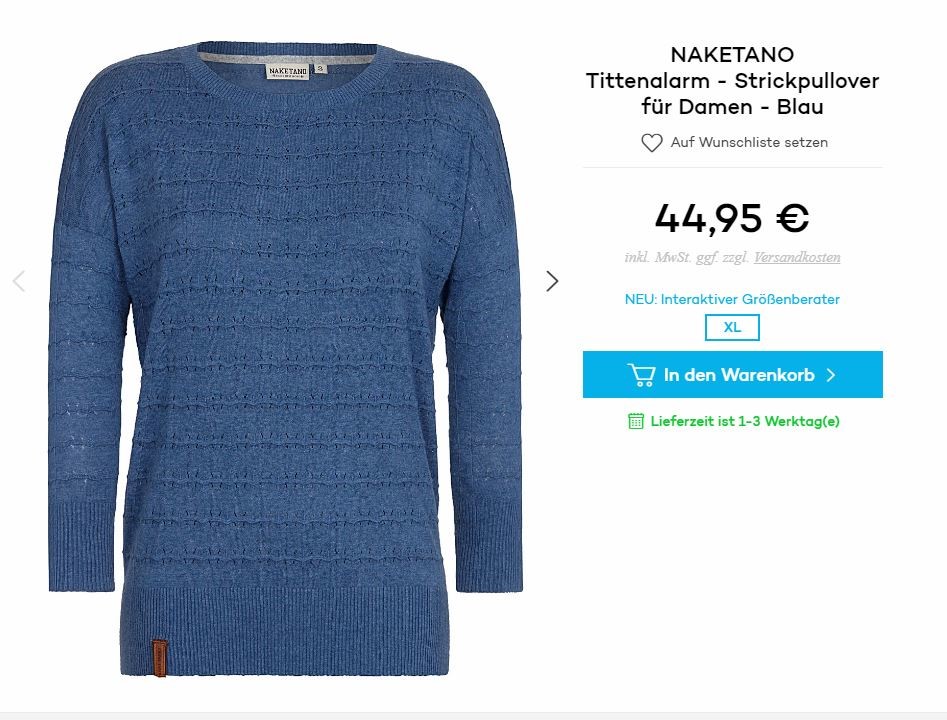Click the NAKETANO brand name heading
Viewport: 947px width, 720px height.
[x=732, y=54]
